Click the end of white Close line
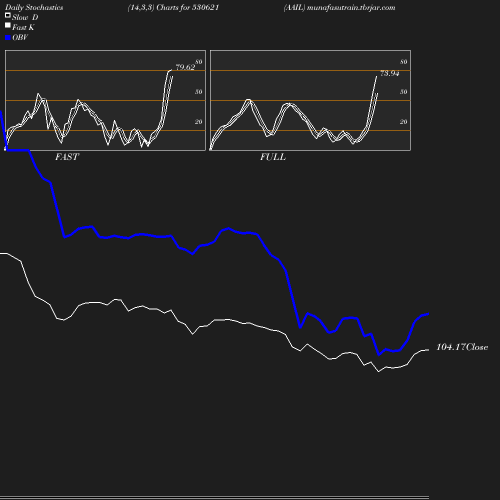Viewport: 500px width, 500px height. (x=428, y=350)
